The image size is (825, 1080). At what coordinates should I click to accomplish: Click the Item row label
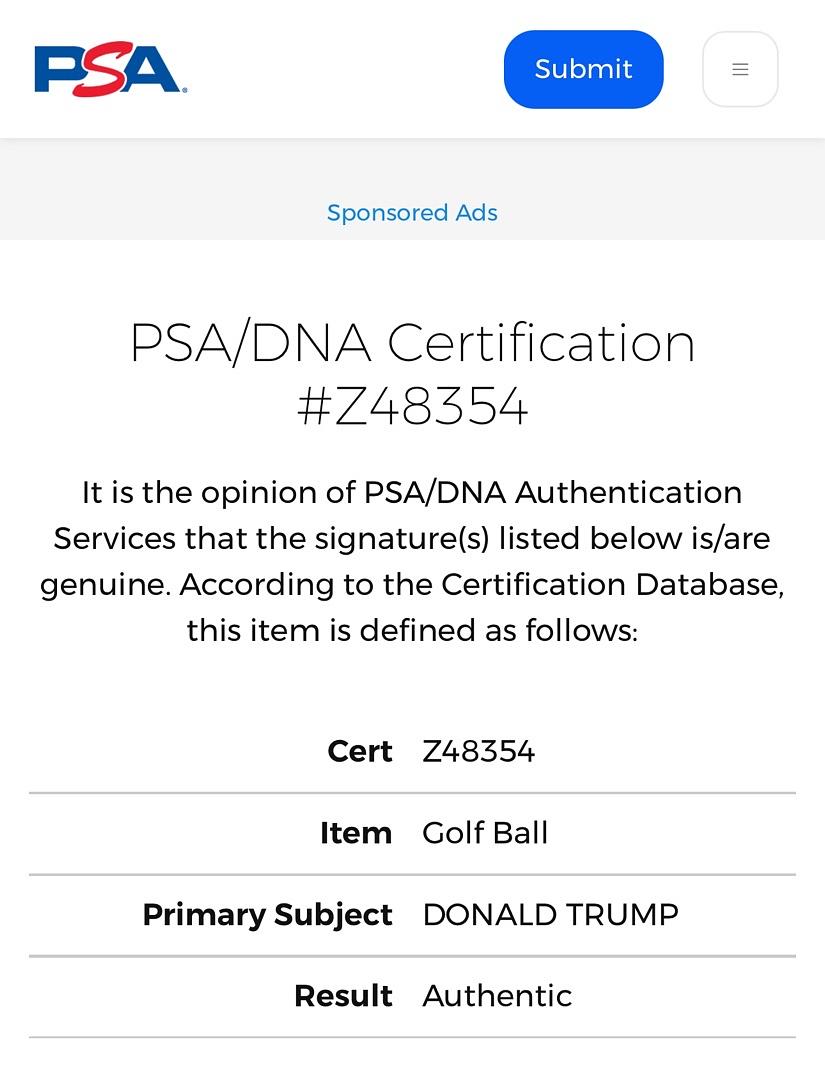(355, 833)
